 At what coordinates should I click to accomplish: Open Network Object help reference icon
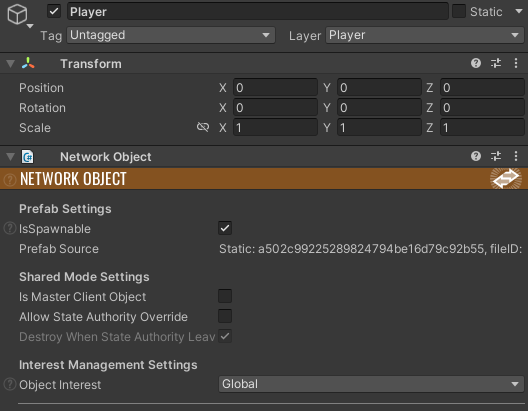pyautogui.click(x=476, y=156)
